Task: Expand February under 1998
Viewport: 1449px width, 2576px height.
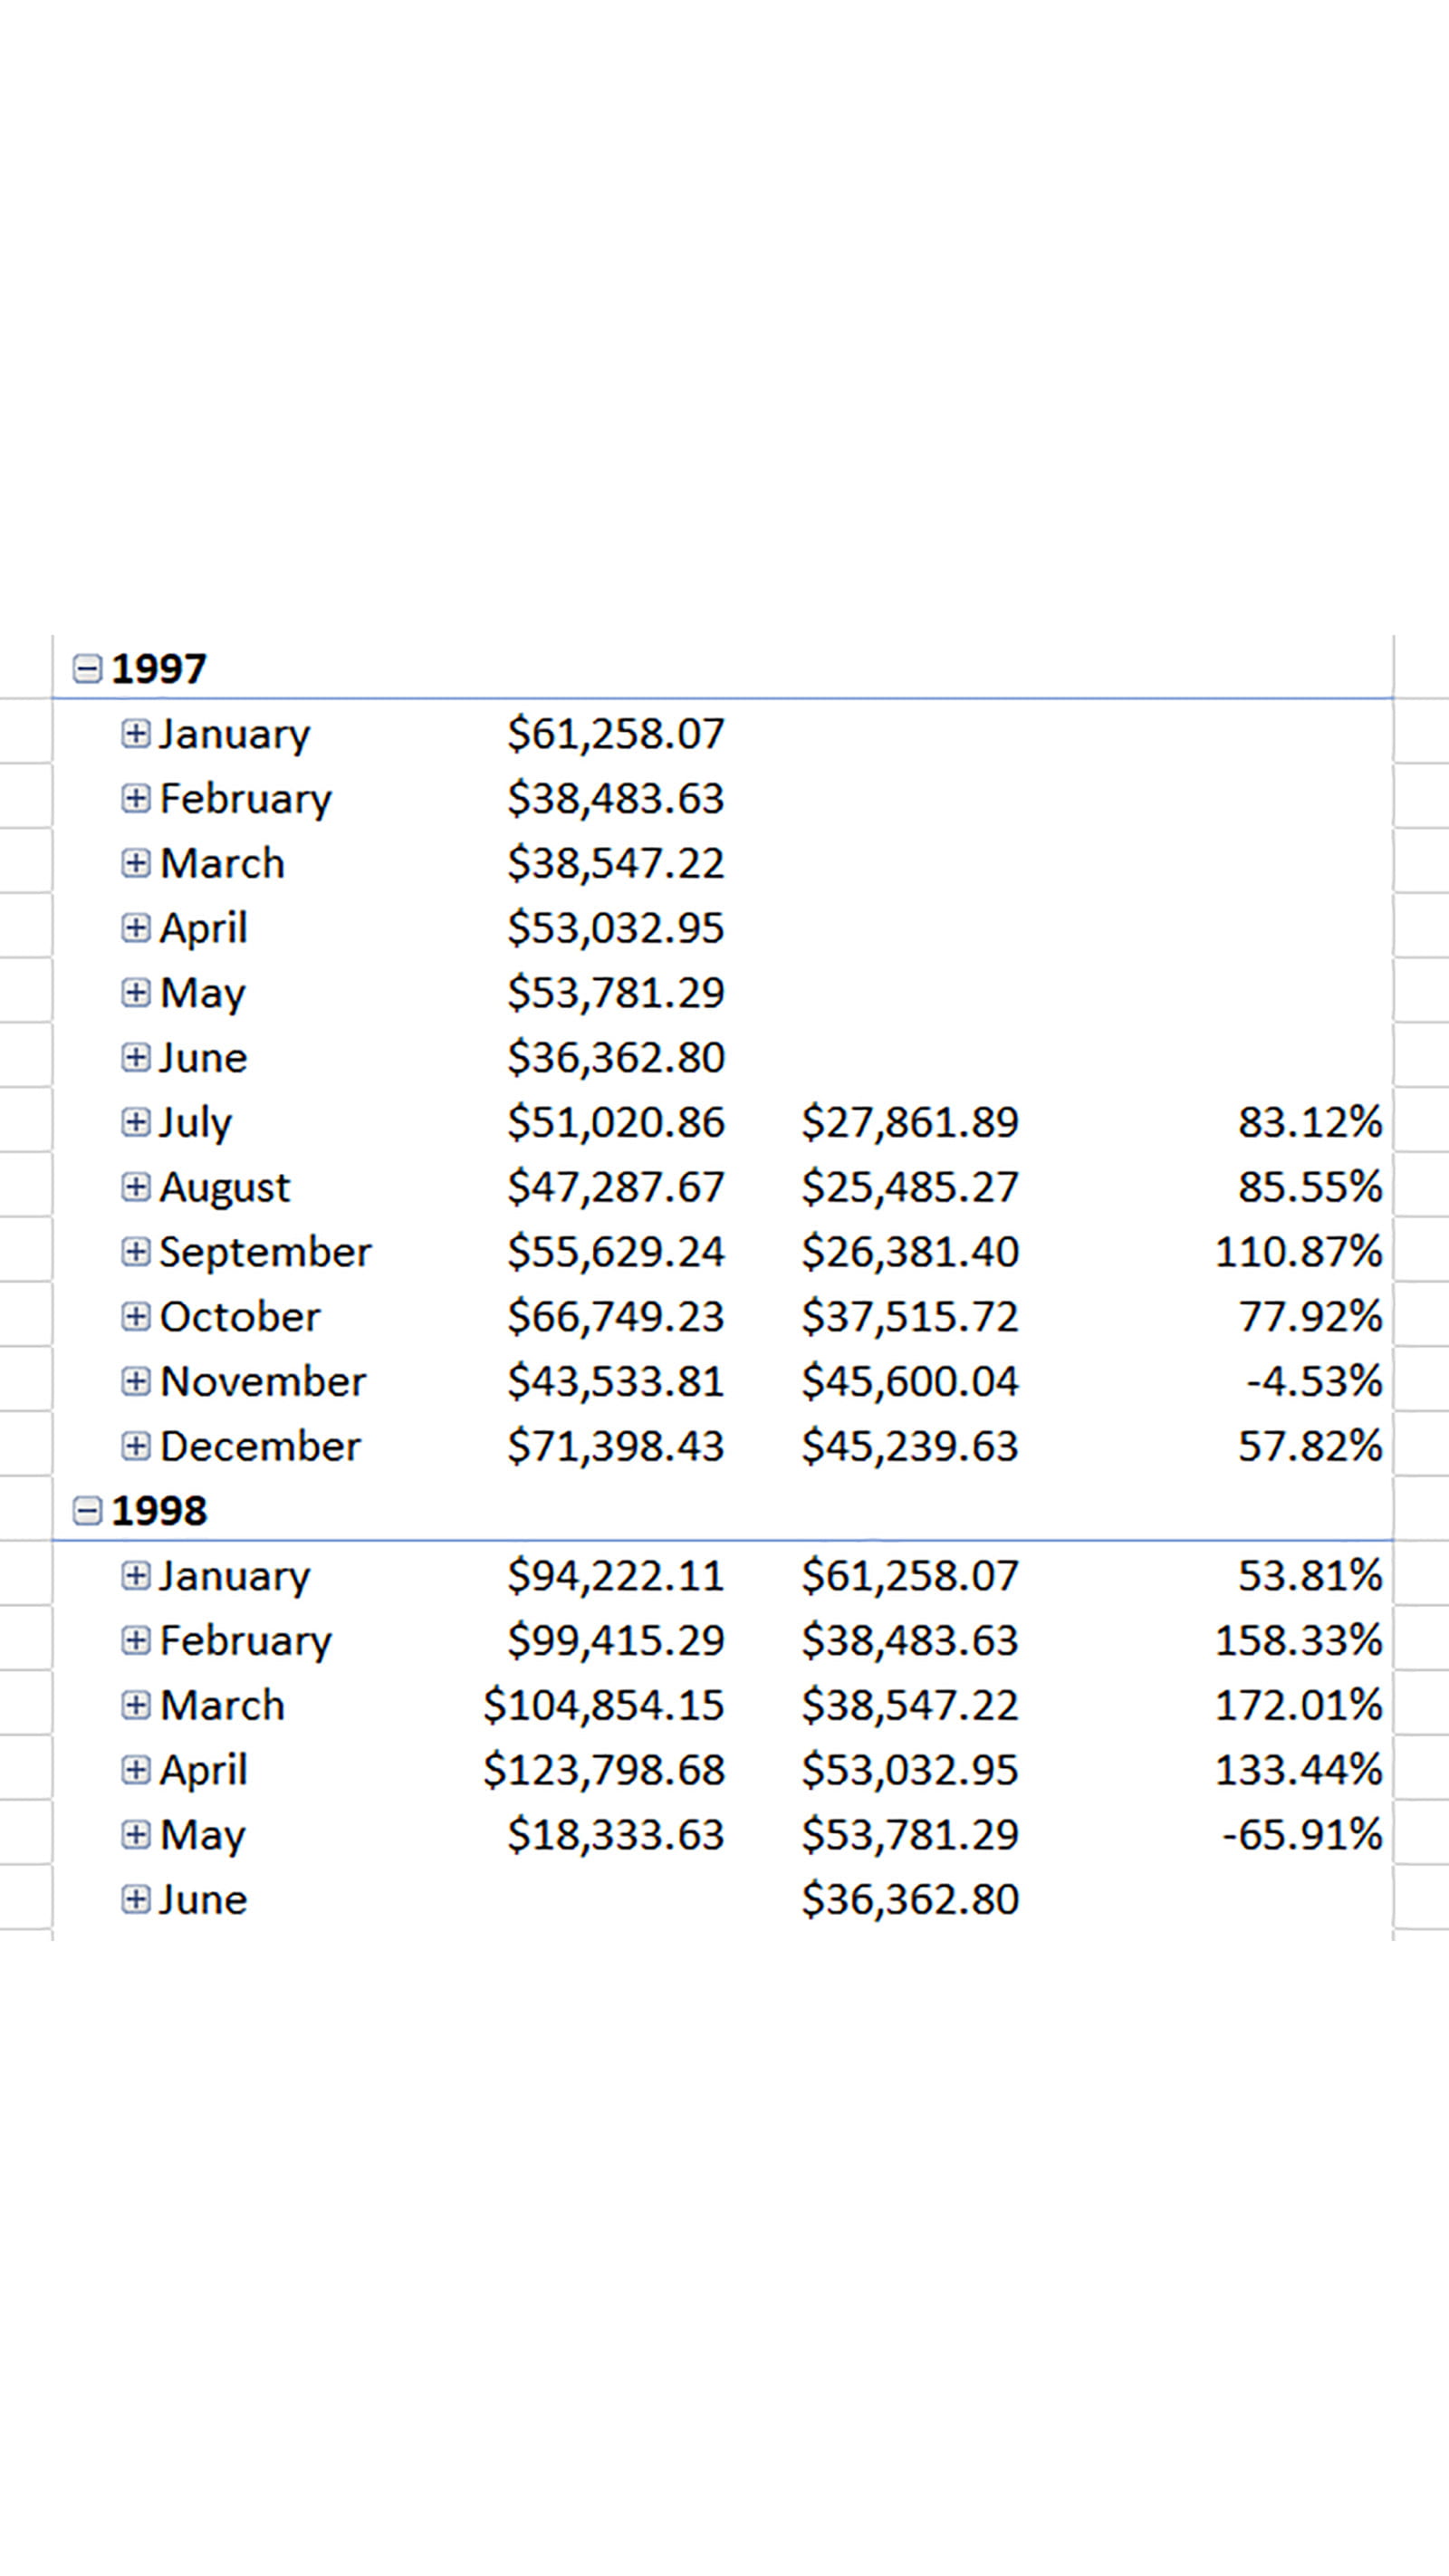Action: point(135,1640)
